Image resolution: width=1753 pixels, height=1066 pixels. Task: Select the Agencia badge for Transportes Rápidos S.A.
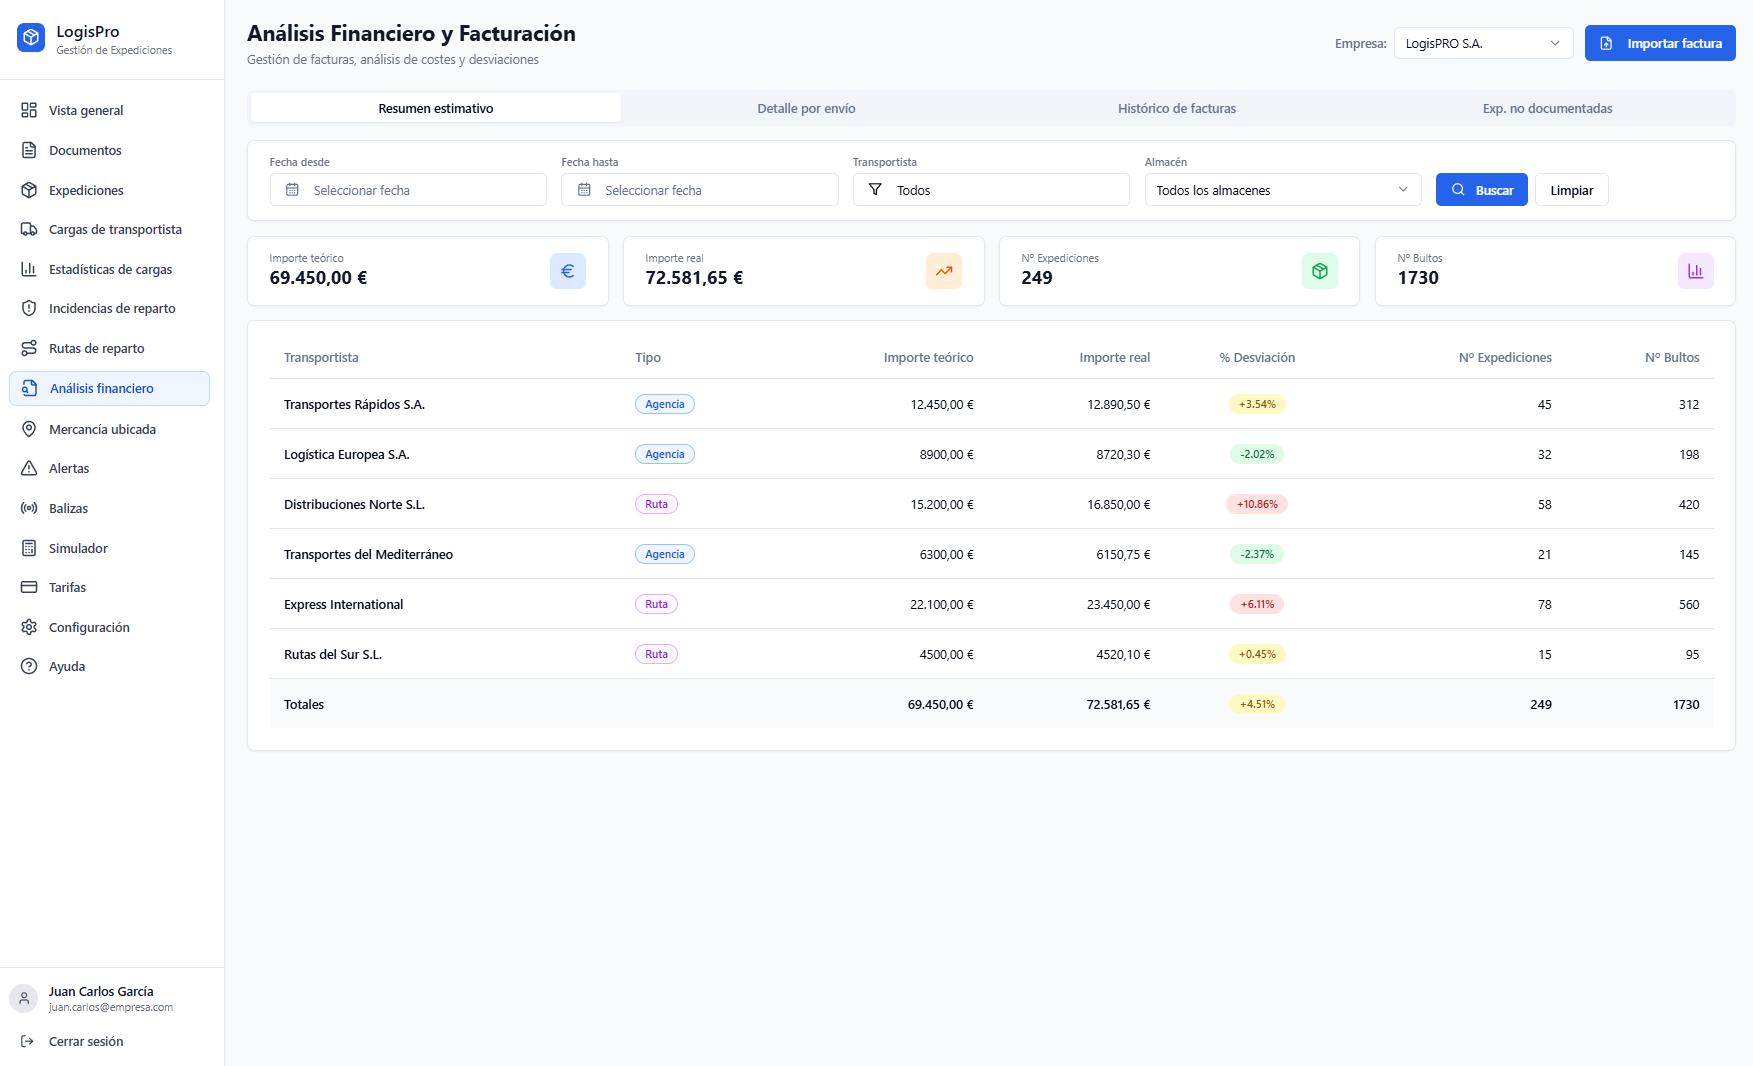[664, 404]
